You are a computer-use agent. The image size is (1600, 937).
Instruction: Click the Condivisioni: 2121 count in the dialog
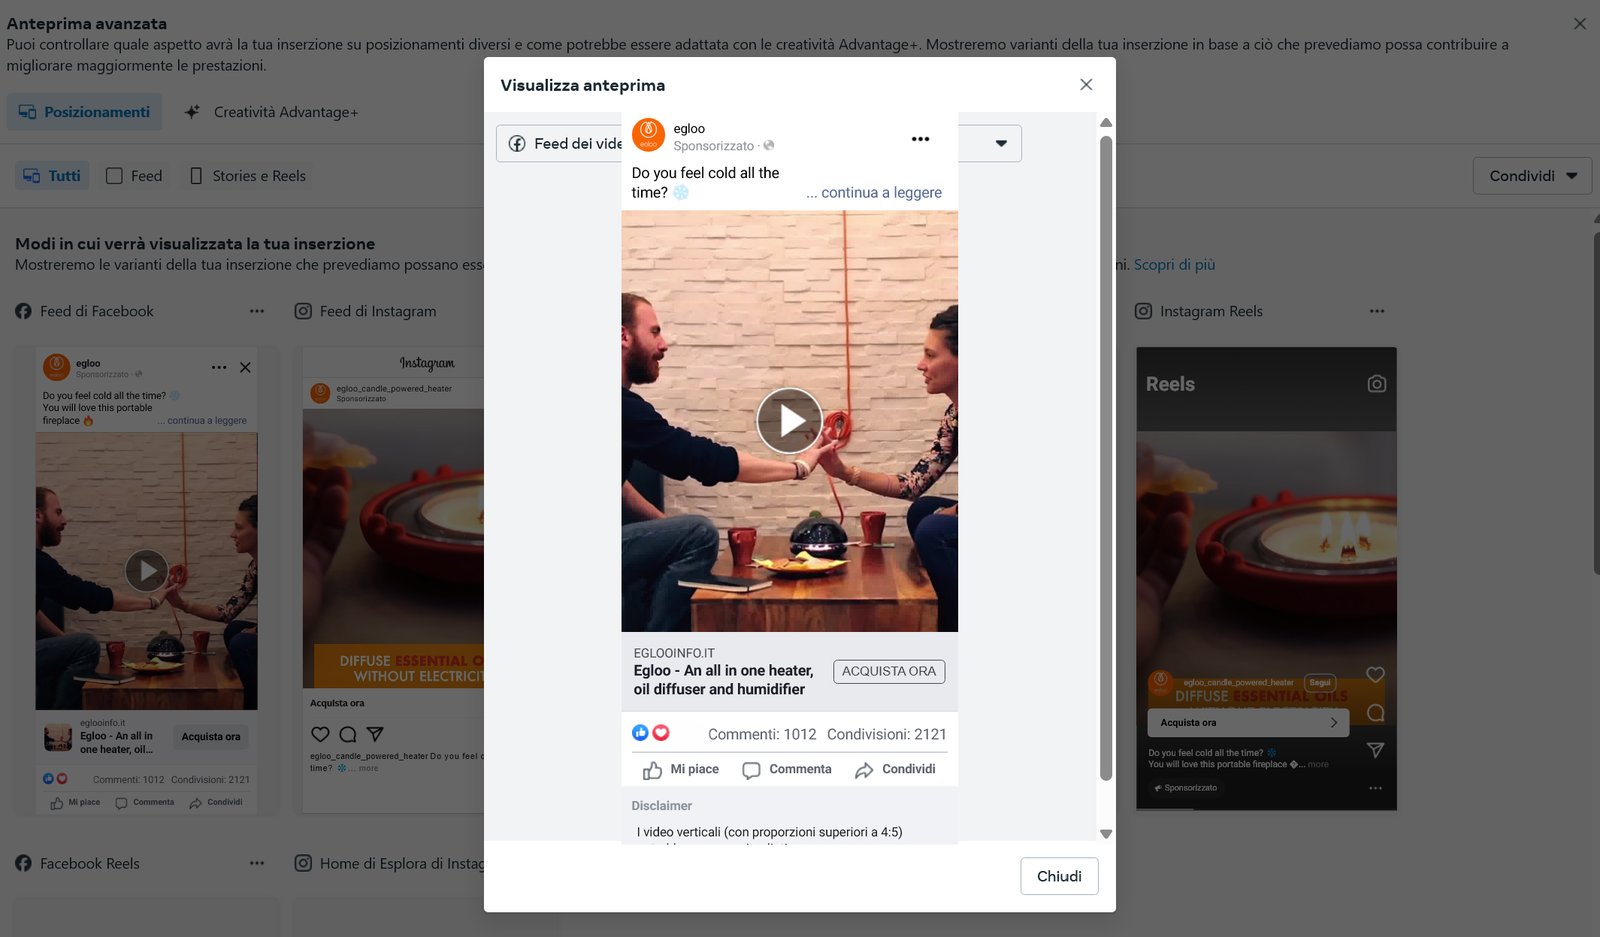coord(887,734)
